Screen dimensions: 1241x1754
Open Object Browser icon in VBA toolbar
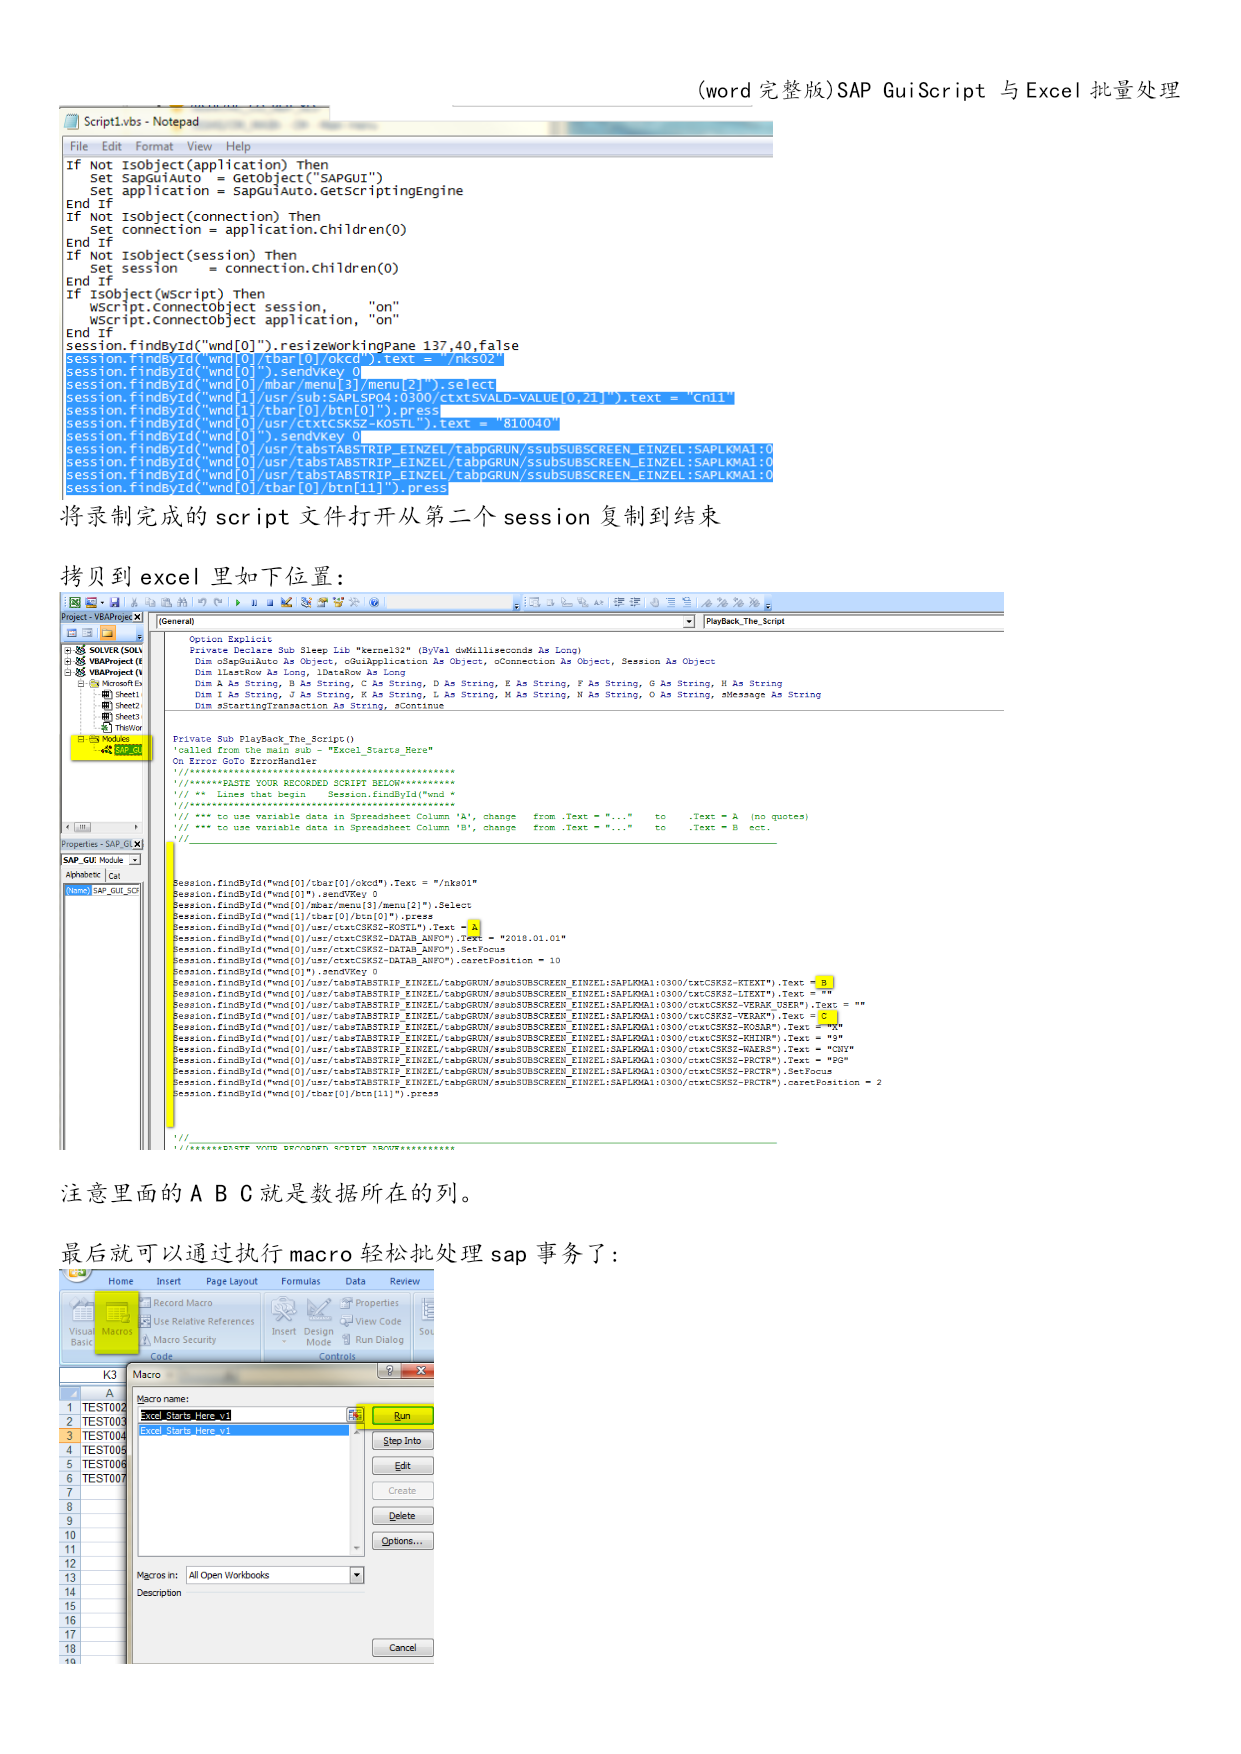pos(339,602)
